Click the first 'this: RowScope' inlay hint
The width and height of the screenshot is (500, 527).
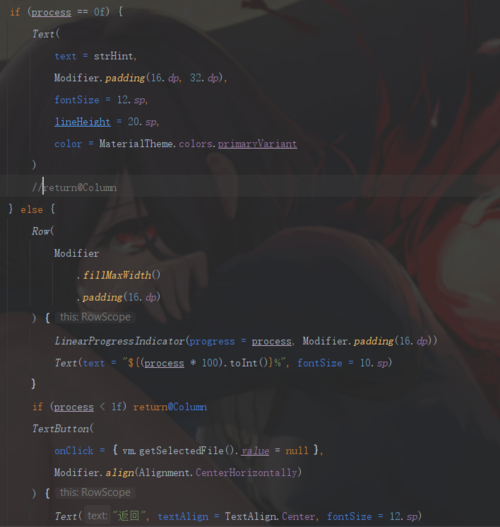coord(95,317)
